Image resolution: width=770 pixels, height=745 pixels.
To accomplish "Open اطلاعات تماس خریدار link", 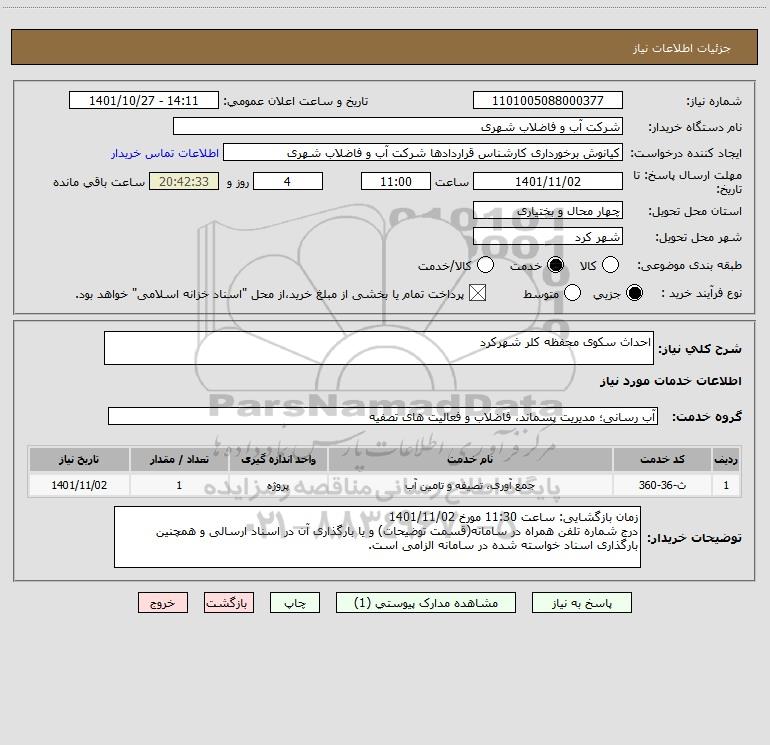I will click(165, 153).
